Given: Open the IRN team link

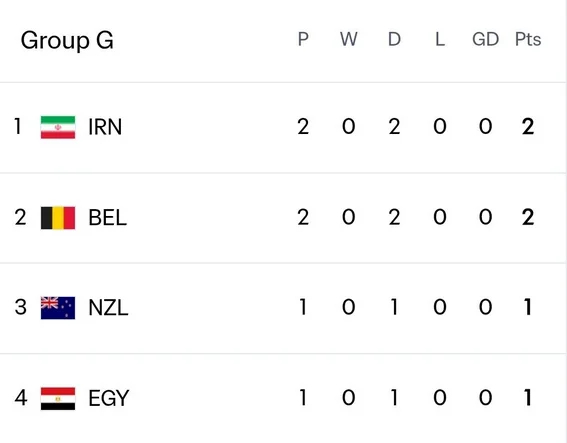Looking at the screenshot, I should coord(105,127).
